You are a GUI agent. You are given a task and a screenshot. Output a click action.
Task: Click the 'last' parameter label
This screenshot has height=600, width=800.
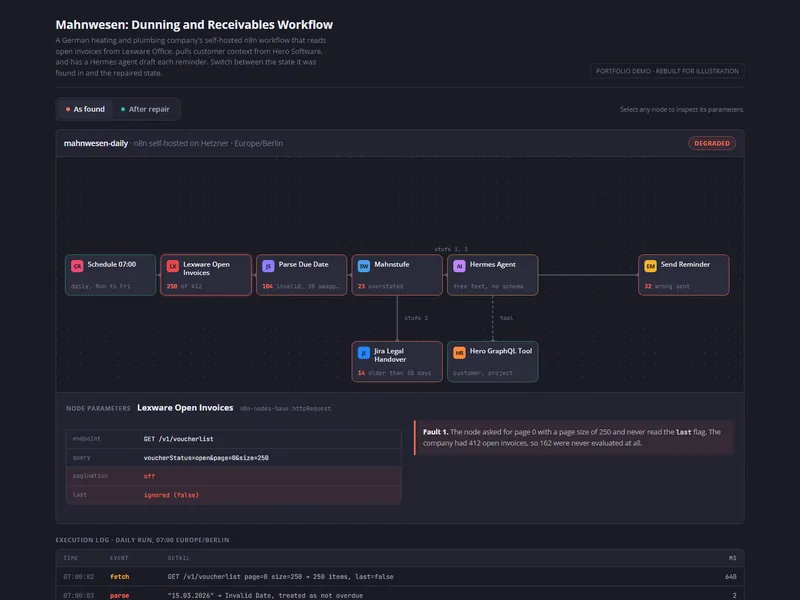click(x=80, y=495)
